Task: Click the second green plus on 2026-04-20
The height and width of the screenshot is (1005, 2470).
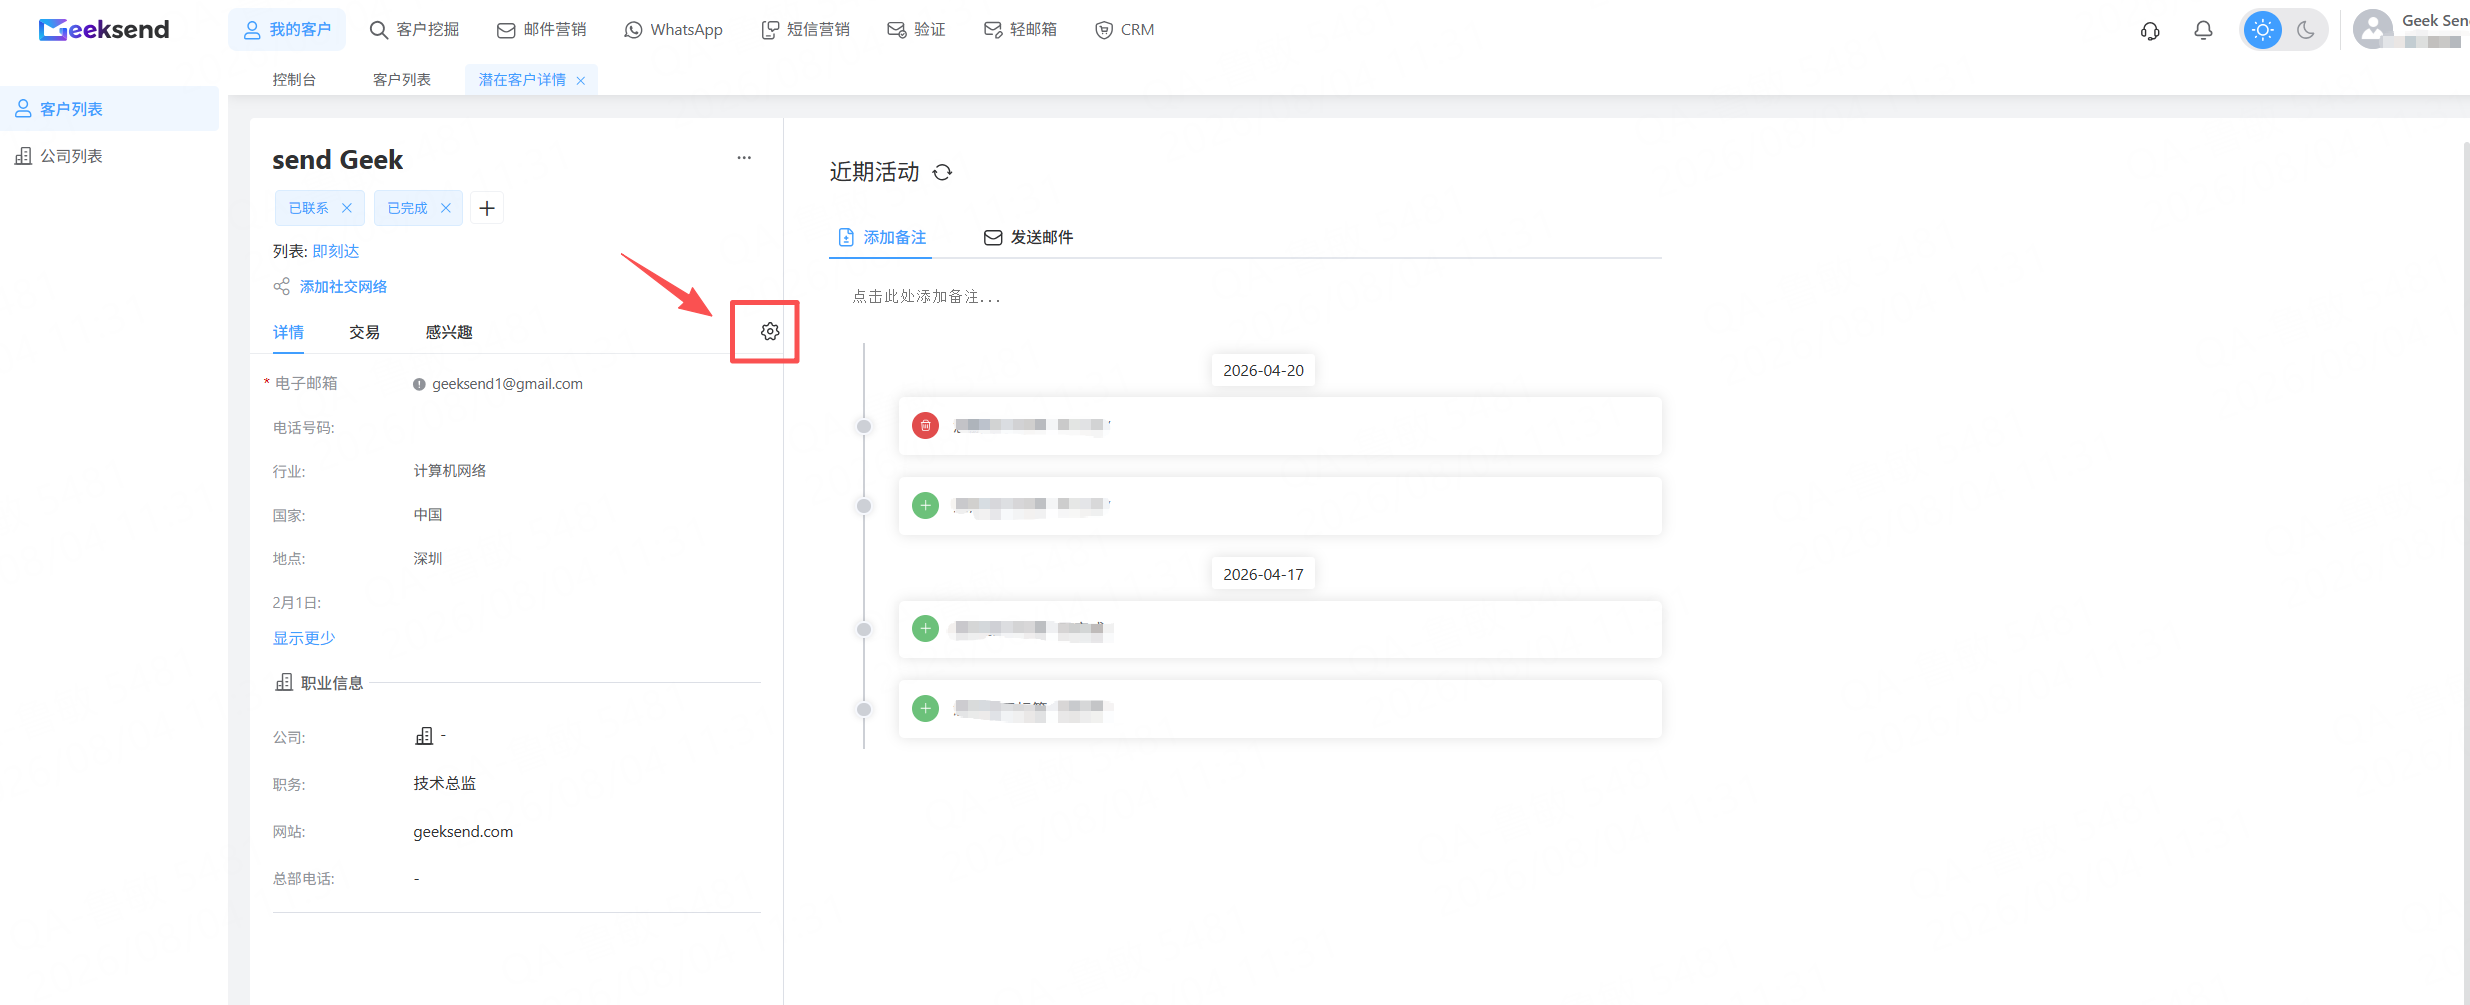Action: click(x=926, y=506)
